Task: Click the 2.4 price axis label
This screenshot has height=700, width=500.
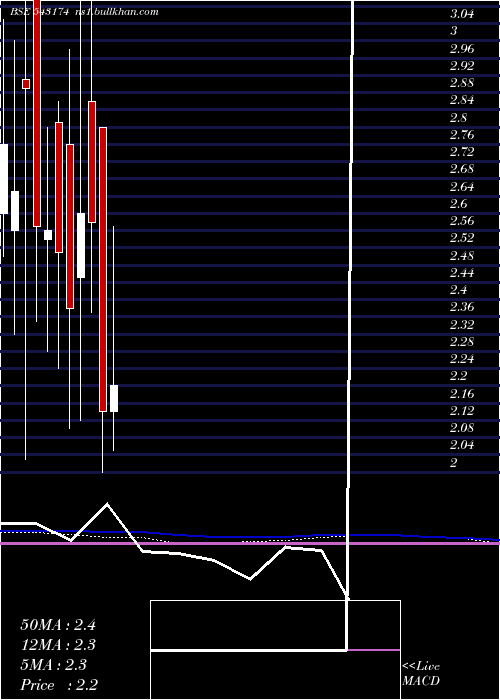Action: coord(458,290)
